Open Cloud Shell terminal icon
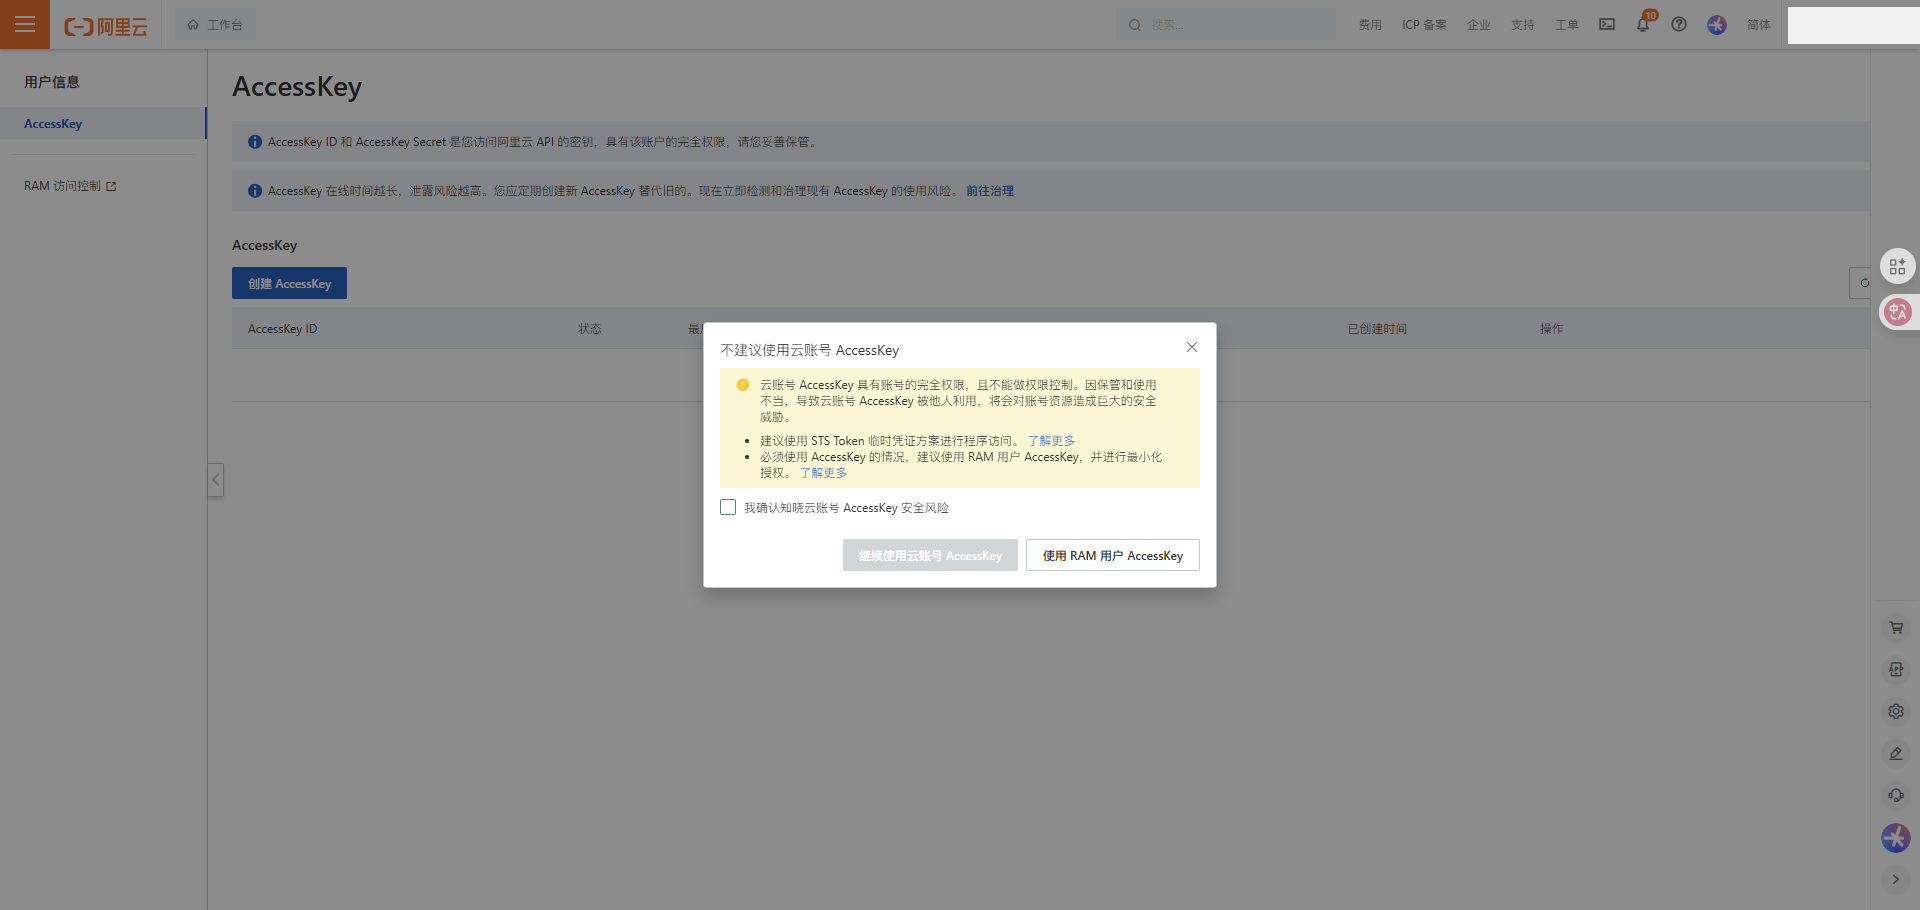 (1606, 24)
